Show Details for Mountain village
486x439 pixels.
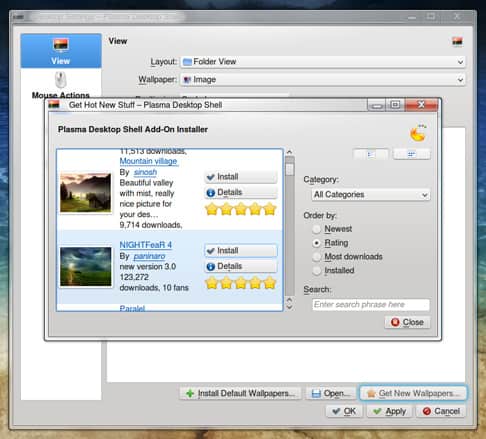pos(241,192)
